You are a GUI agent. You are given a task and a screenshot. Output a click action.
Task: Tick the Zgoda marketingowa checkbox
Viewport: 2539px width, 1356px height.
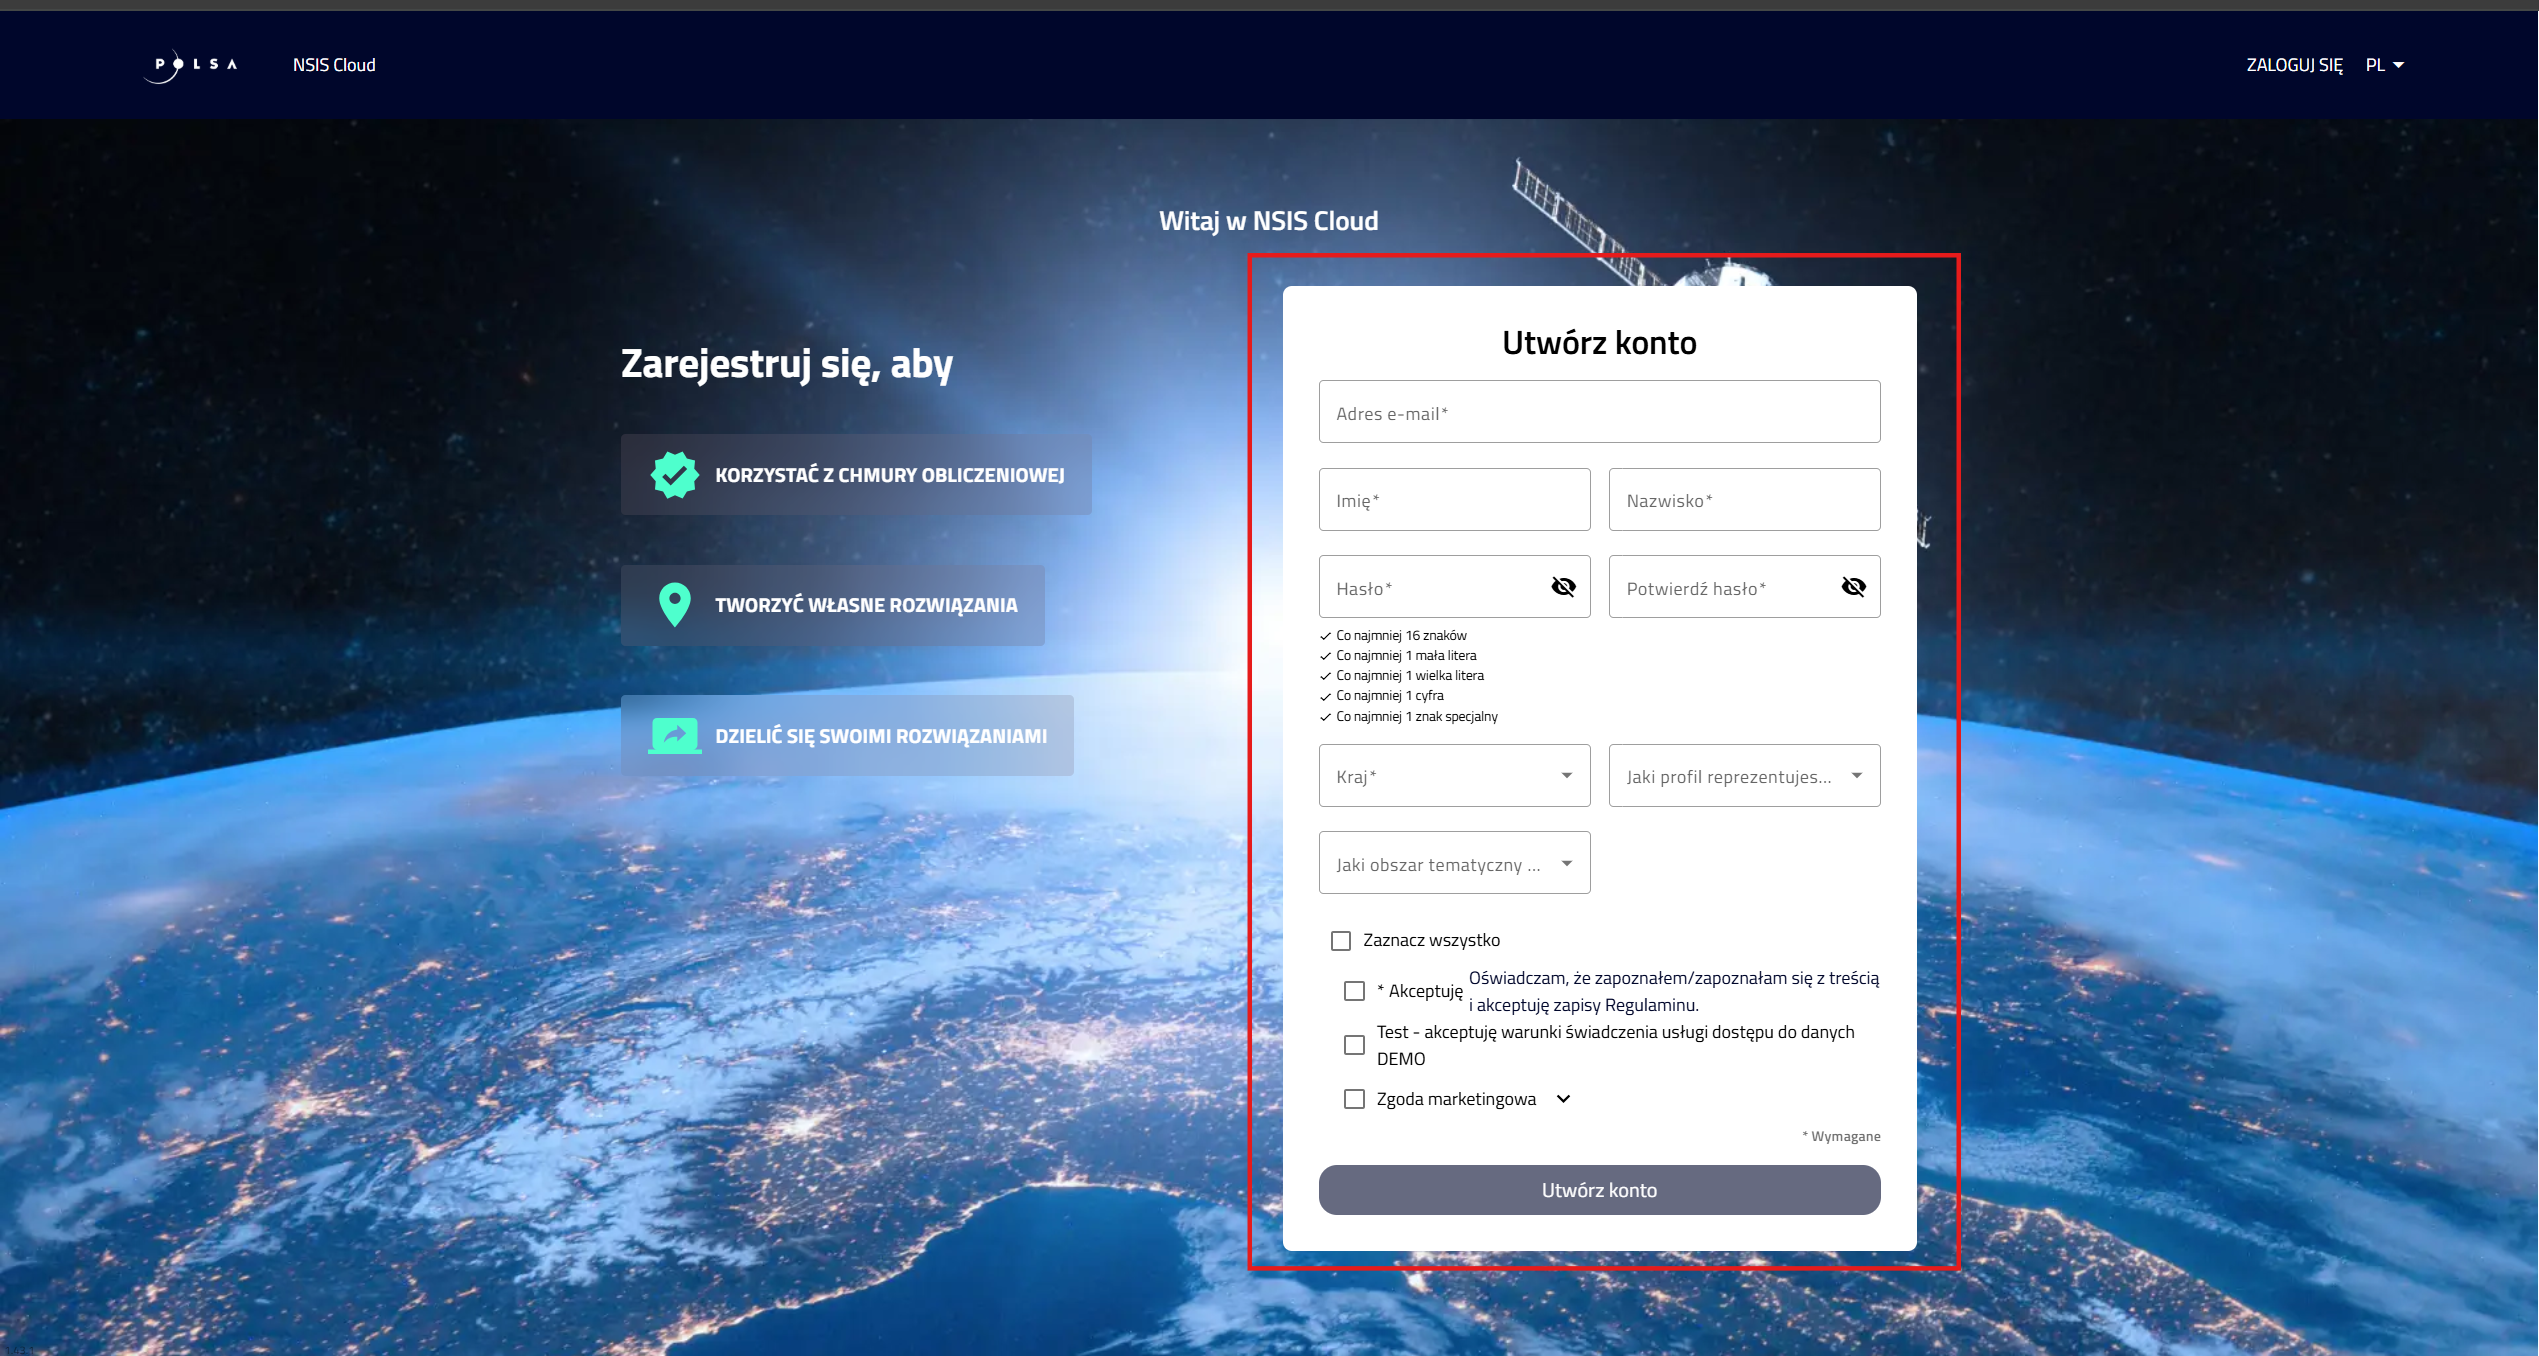coord(1355,1098)
